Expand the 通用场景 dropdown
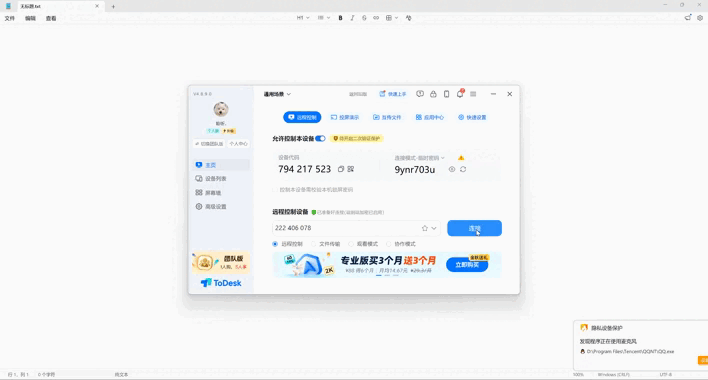The height and width of the screenshot is (380, 708). pyautogui.click(x=277, y=94)
